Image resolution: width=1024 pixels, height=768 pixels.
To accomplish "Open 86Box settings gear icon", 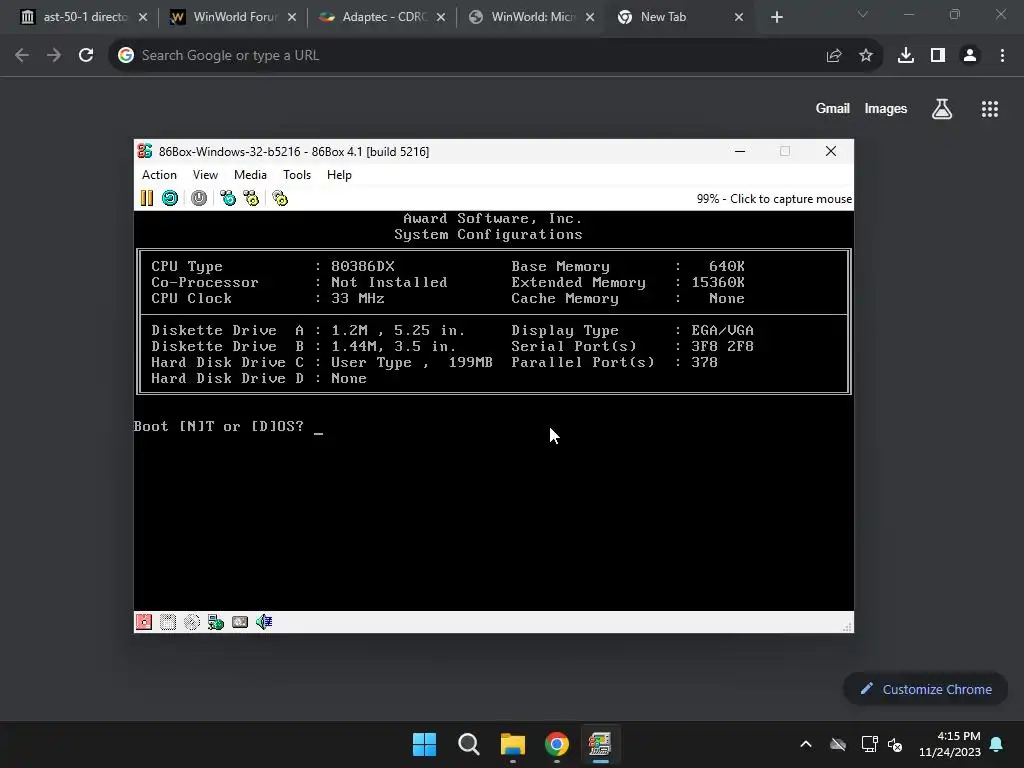I will (x=280, y=198).
